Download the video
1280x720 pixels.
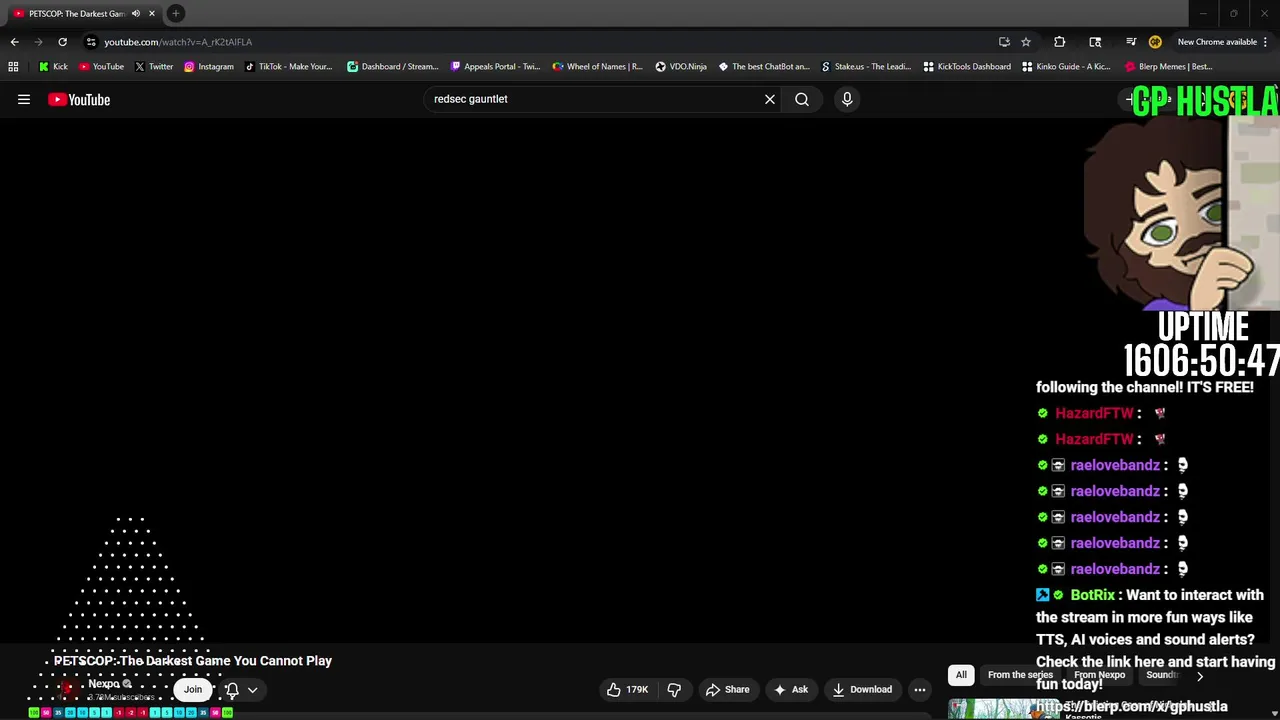pyautogui.click(x=861, y=689)
